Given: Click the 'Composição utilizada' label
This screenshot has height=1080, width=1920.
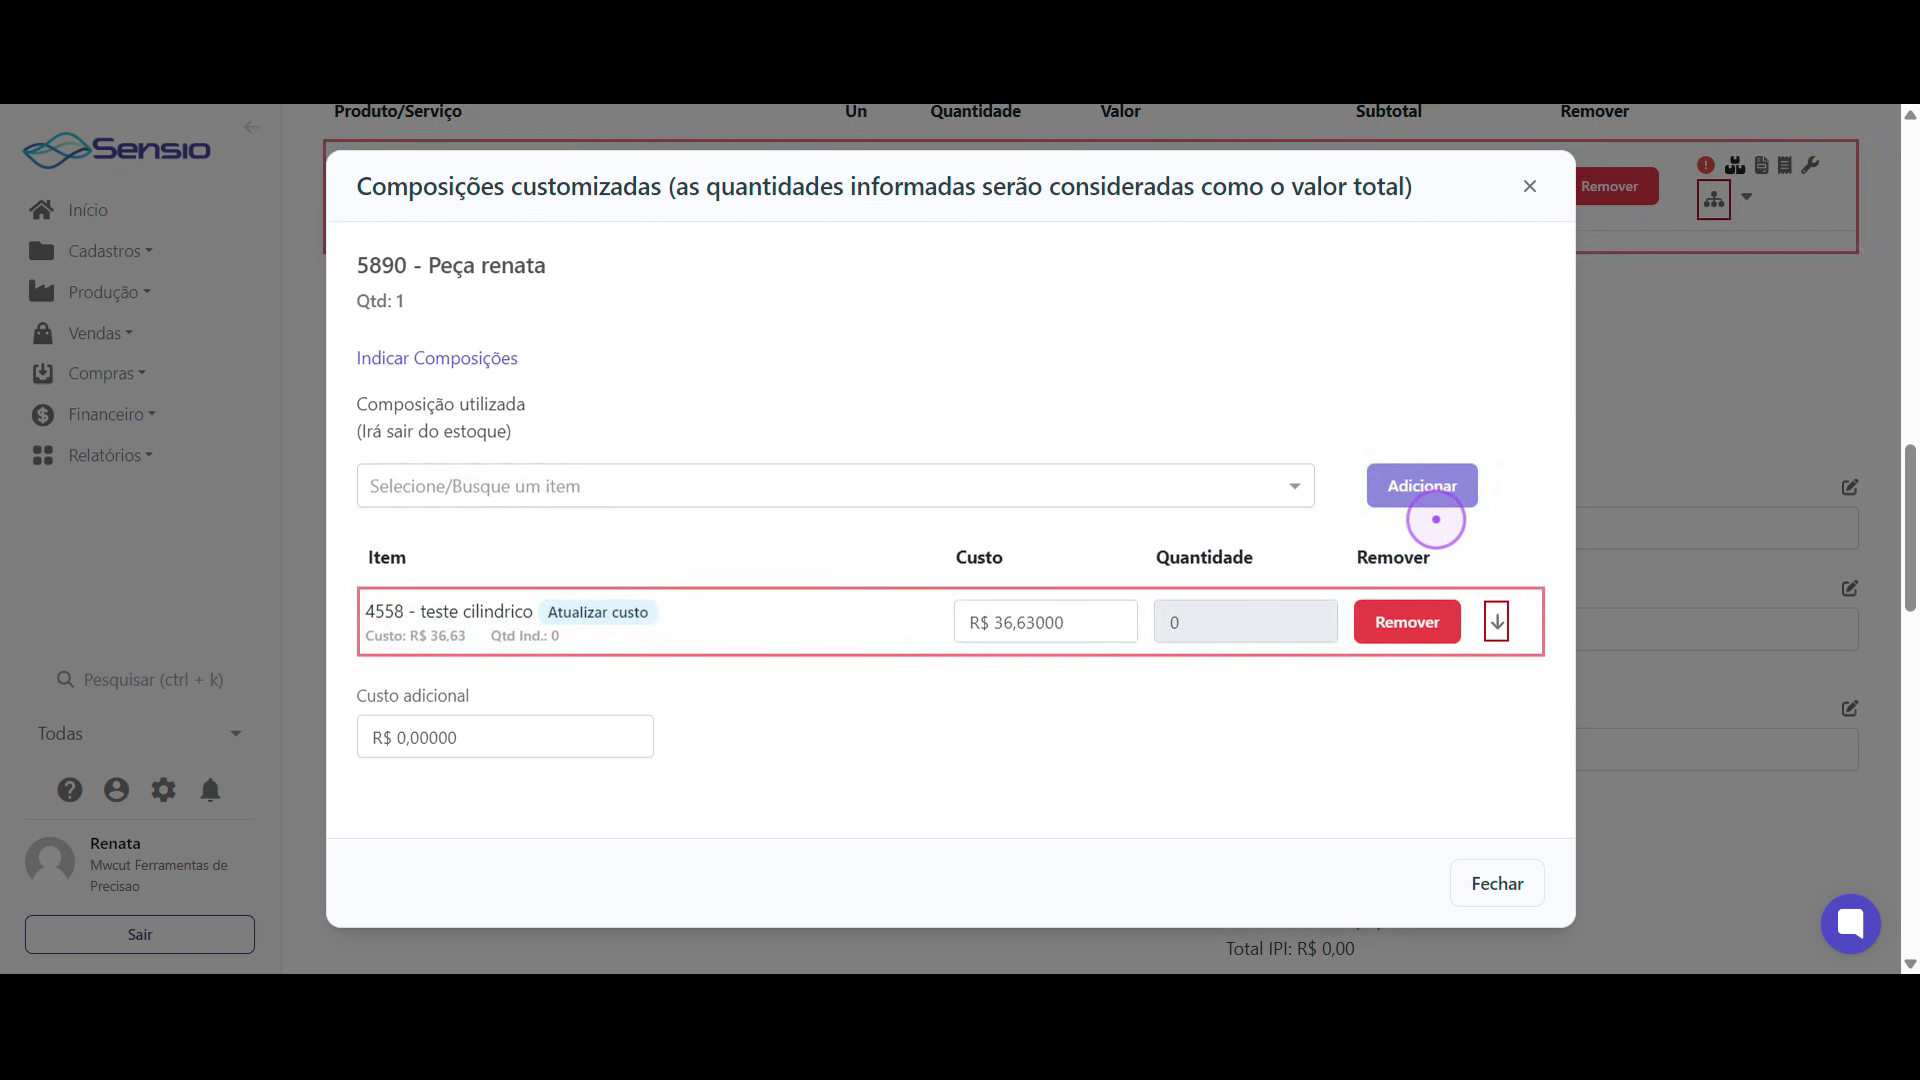Looking at the screenshot, I should point(441,404).
